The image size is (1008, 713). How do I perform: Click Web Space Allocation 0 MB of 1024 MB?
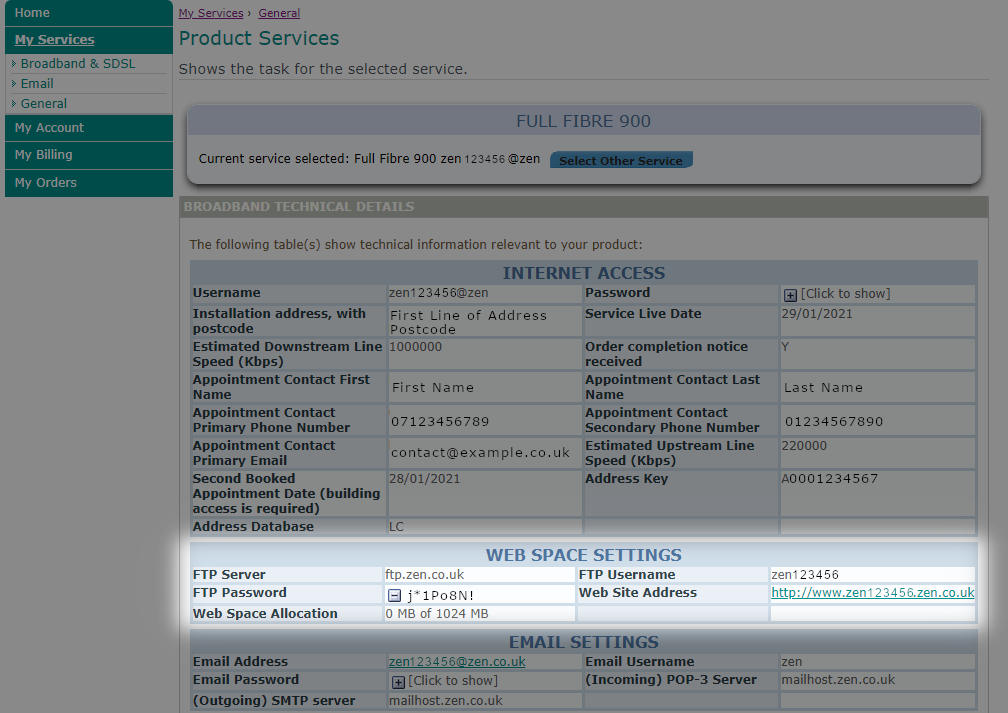pyautogui.click(x=436, y=614)
